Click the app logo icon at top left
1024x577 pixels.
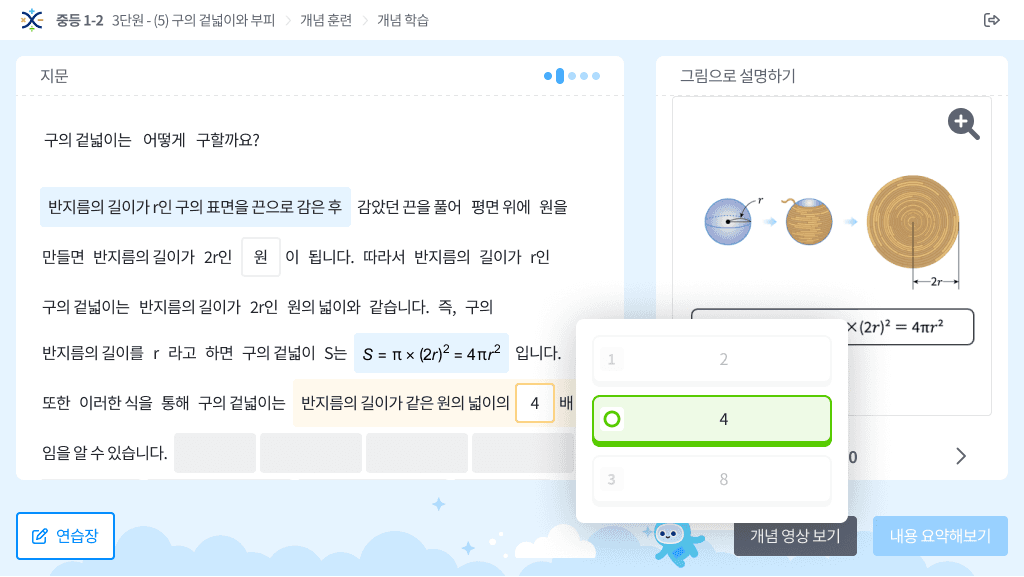tap(31, 20)
